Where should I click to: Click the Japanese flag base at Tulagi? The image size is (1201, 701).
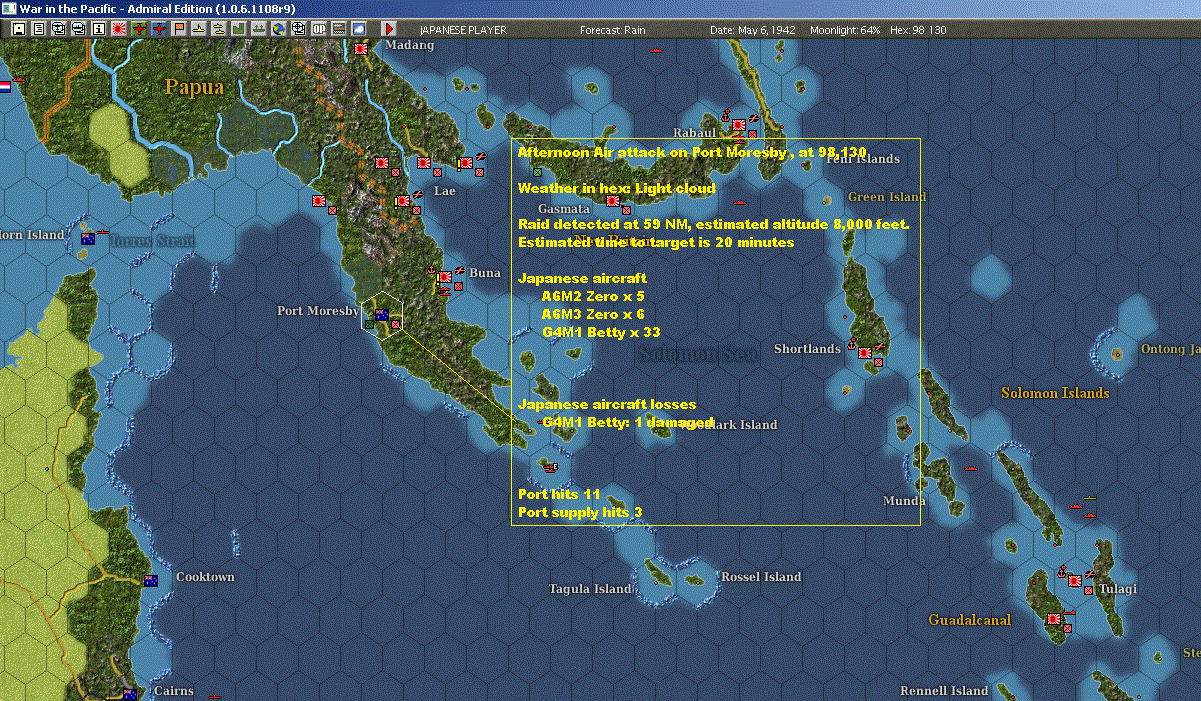(1074, 580)
